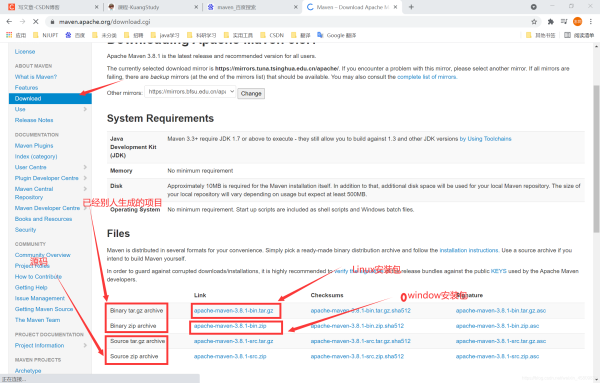This screenshot has height=383, width=600.
Task: Download apache-maven-3.8.1-bin.zip
Action: coord(230,326)
